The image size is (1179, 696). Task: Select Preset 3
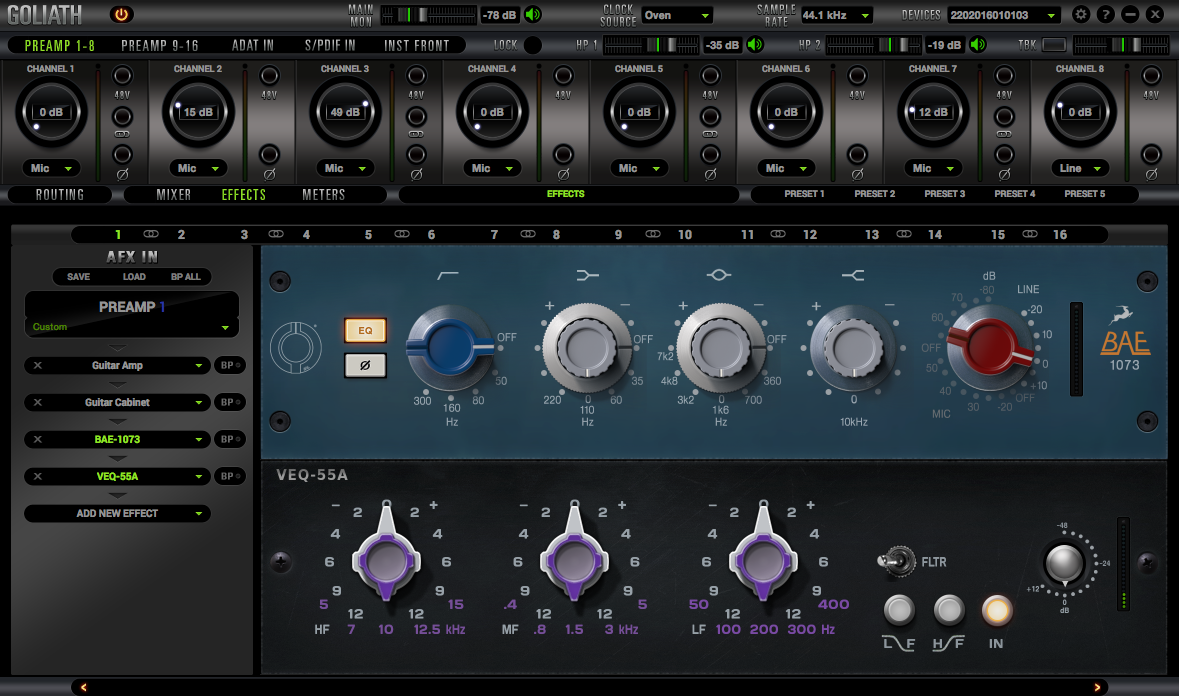944,194
